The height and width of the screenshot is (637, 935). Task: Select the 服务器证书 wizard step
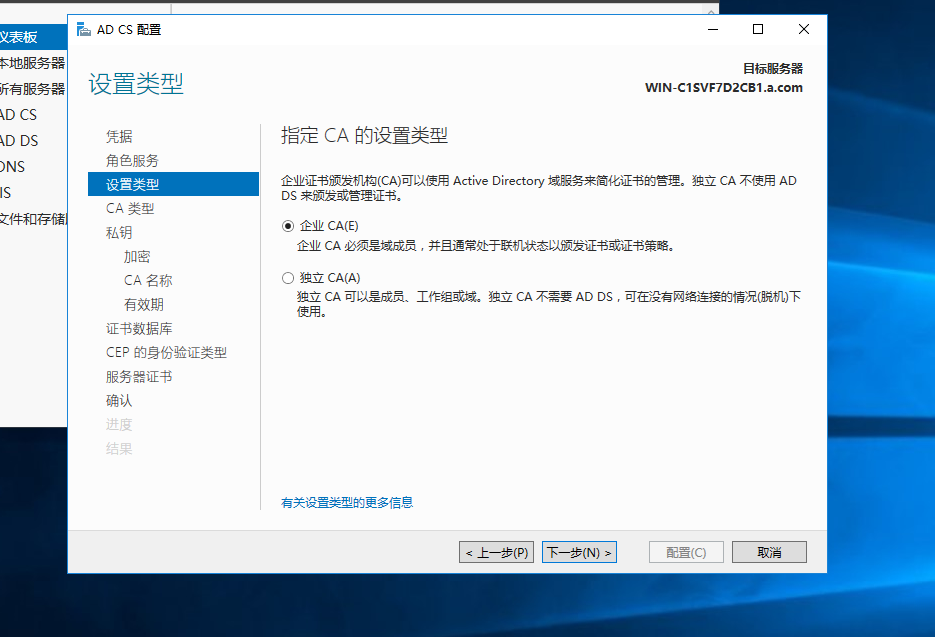(139, 377)
